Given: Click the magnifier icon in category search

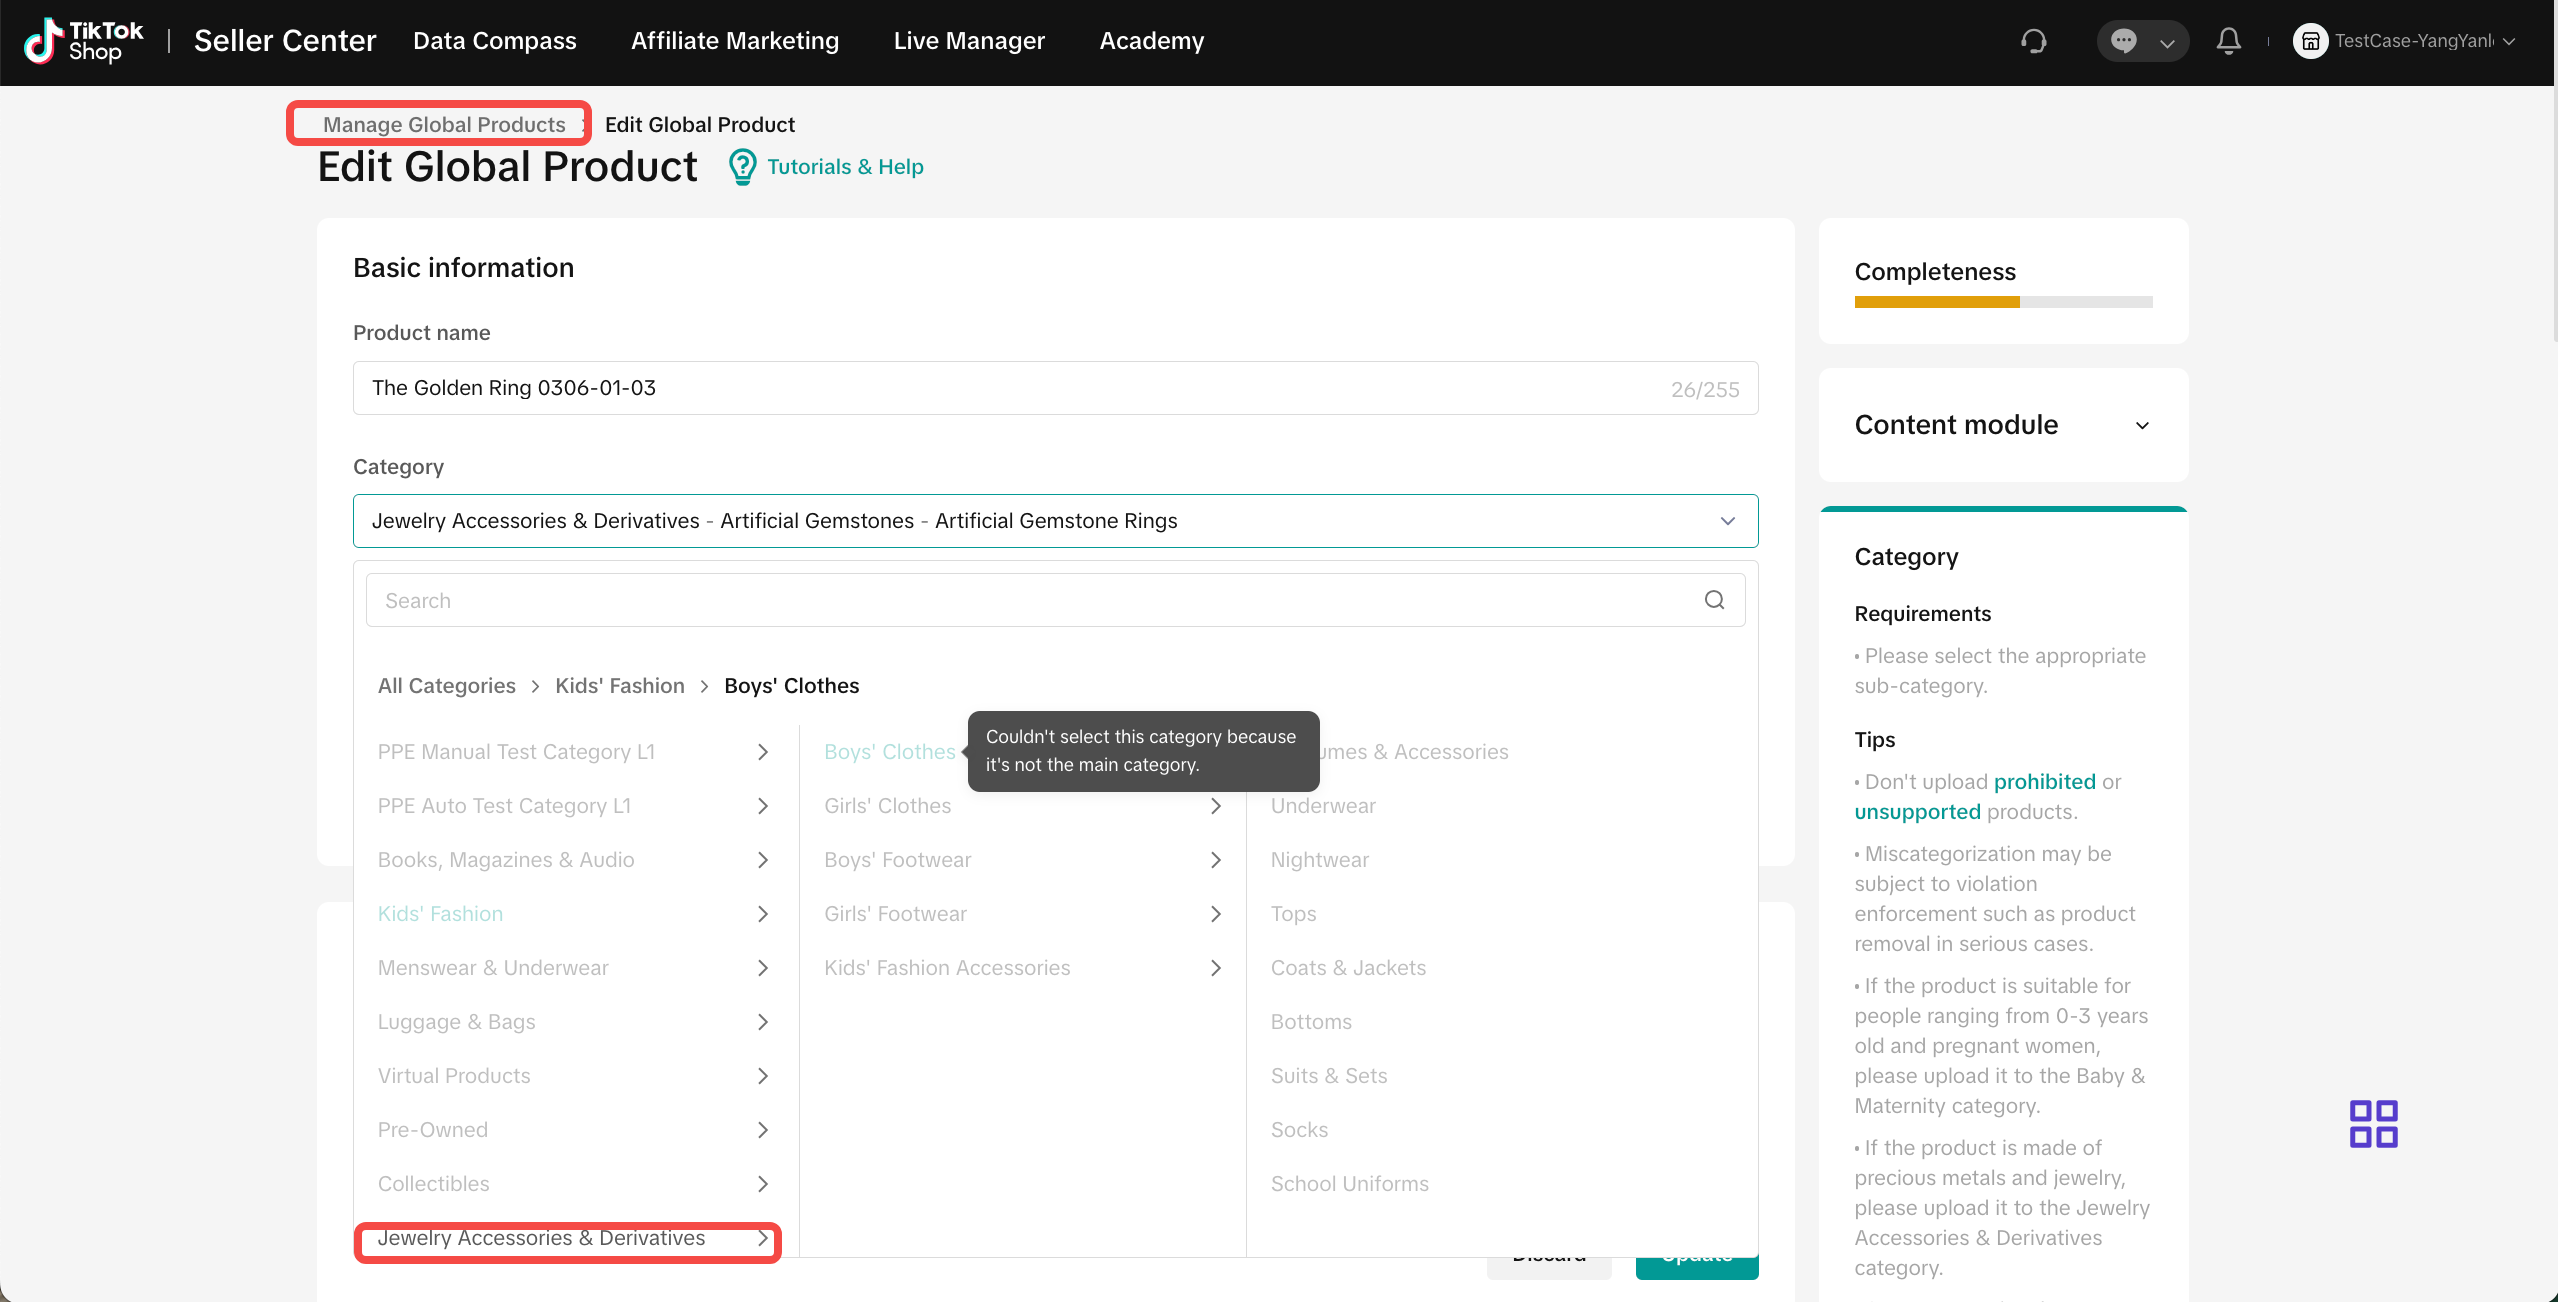Looking at the screenshot, I should coord(1714,600).
